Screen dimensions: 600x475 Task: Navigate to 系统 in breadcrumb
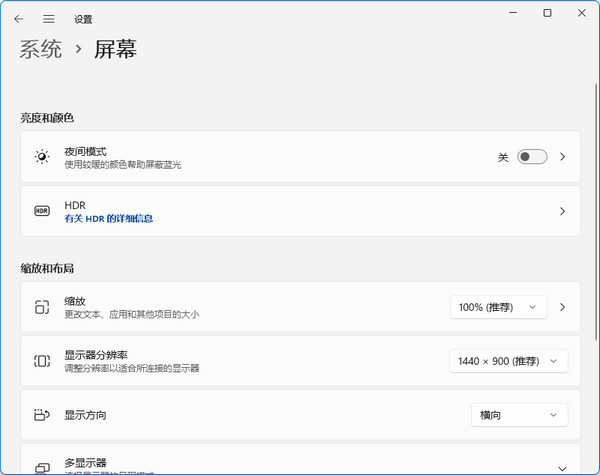41,49
